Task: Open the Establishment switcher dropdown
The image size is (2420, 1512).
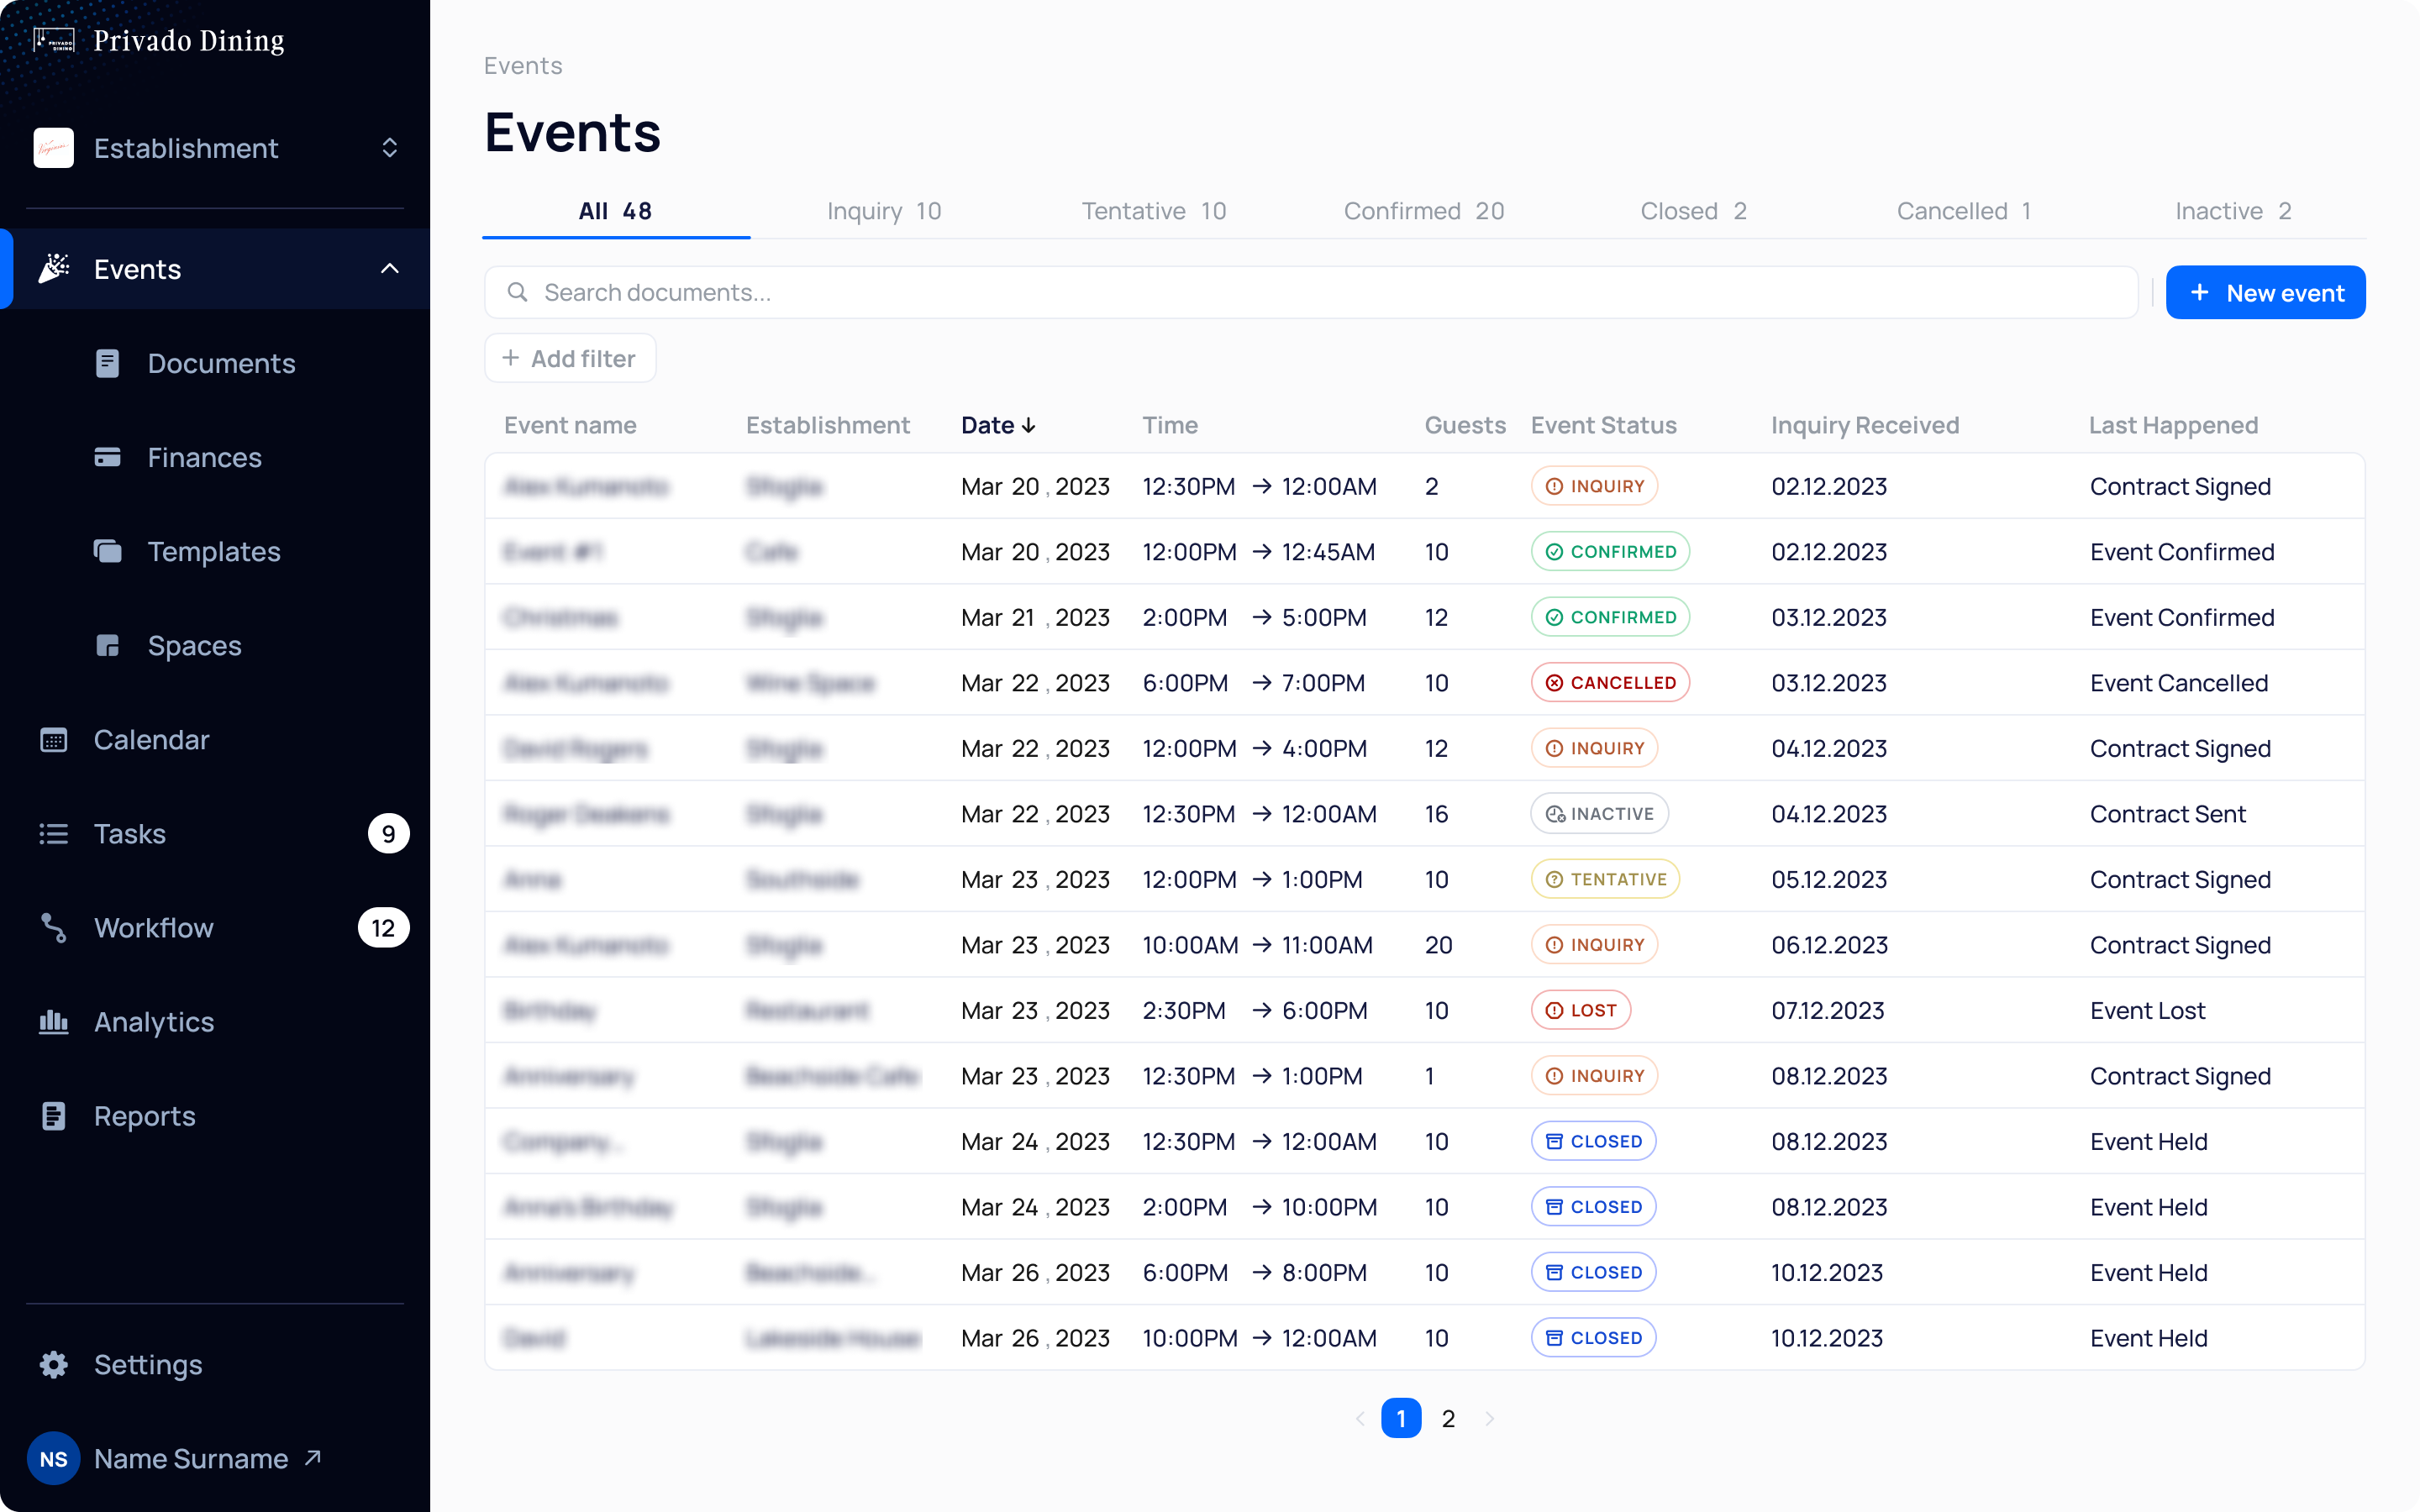Action: 390,148
